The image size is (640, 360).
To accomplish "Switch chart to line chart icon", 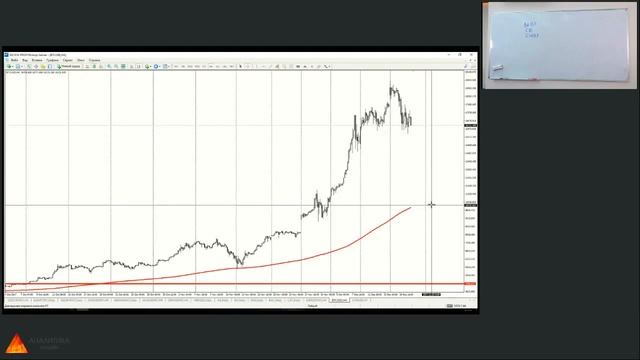I will 101,66.
